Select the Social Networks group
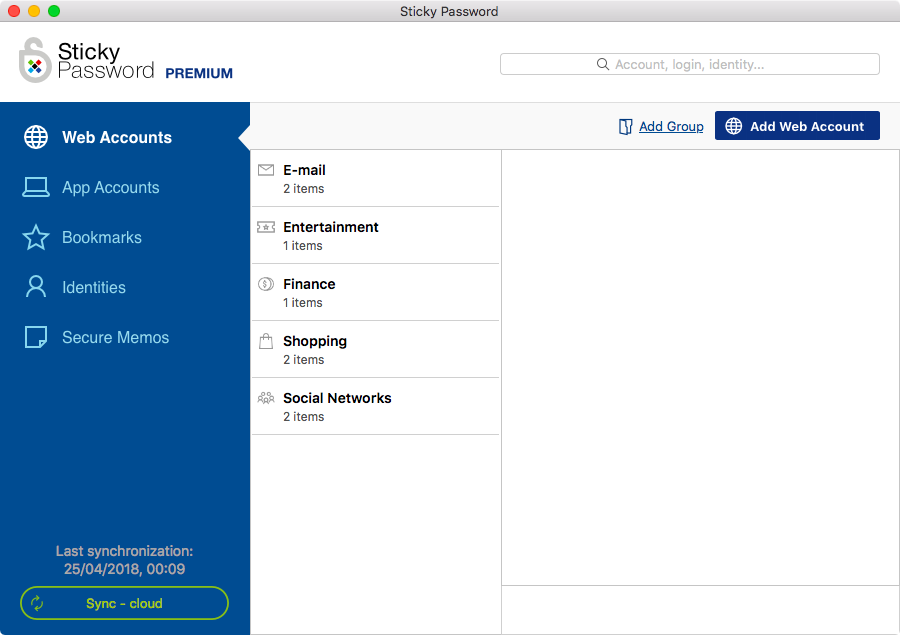900x635 pixels. (x=375, y=406)
